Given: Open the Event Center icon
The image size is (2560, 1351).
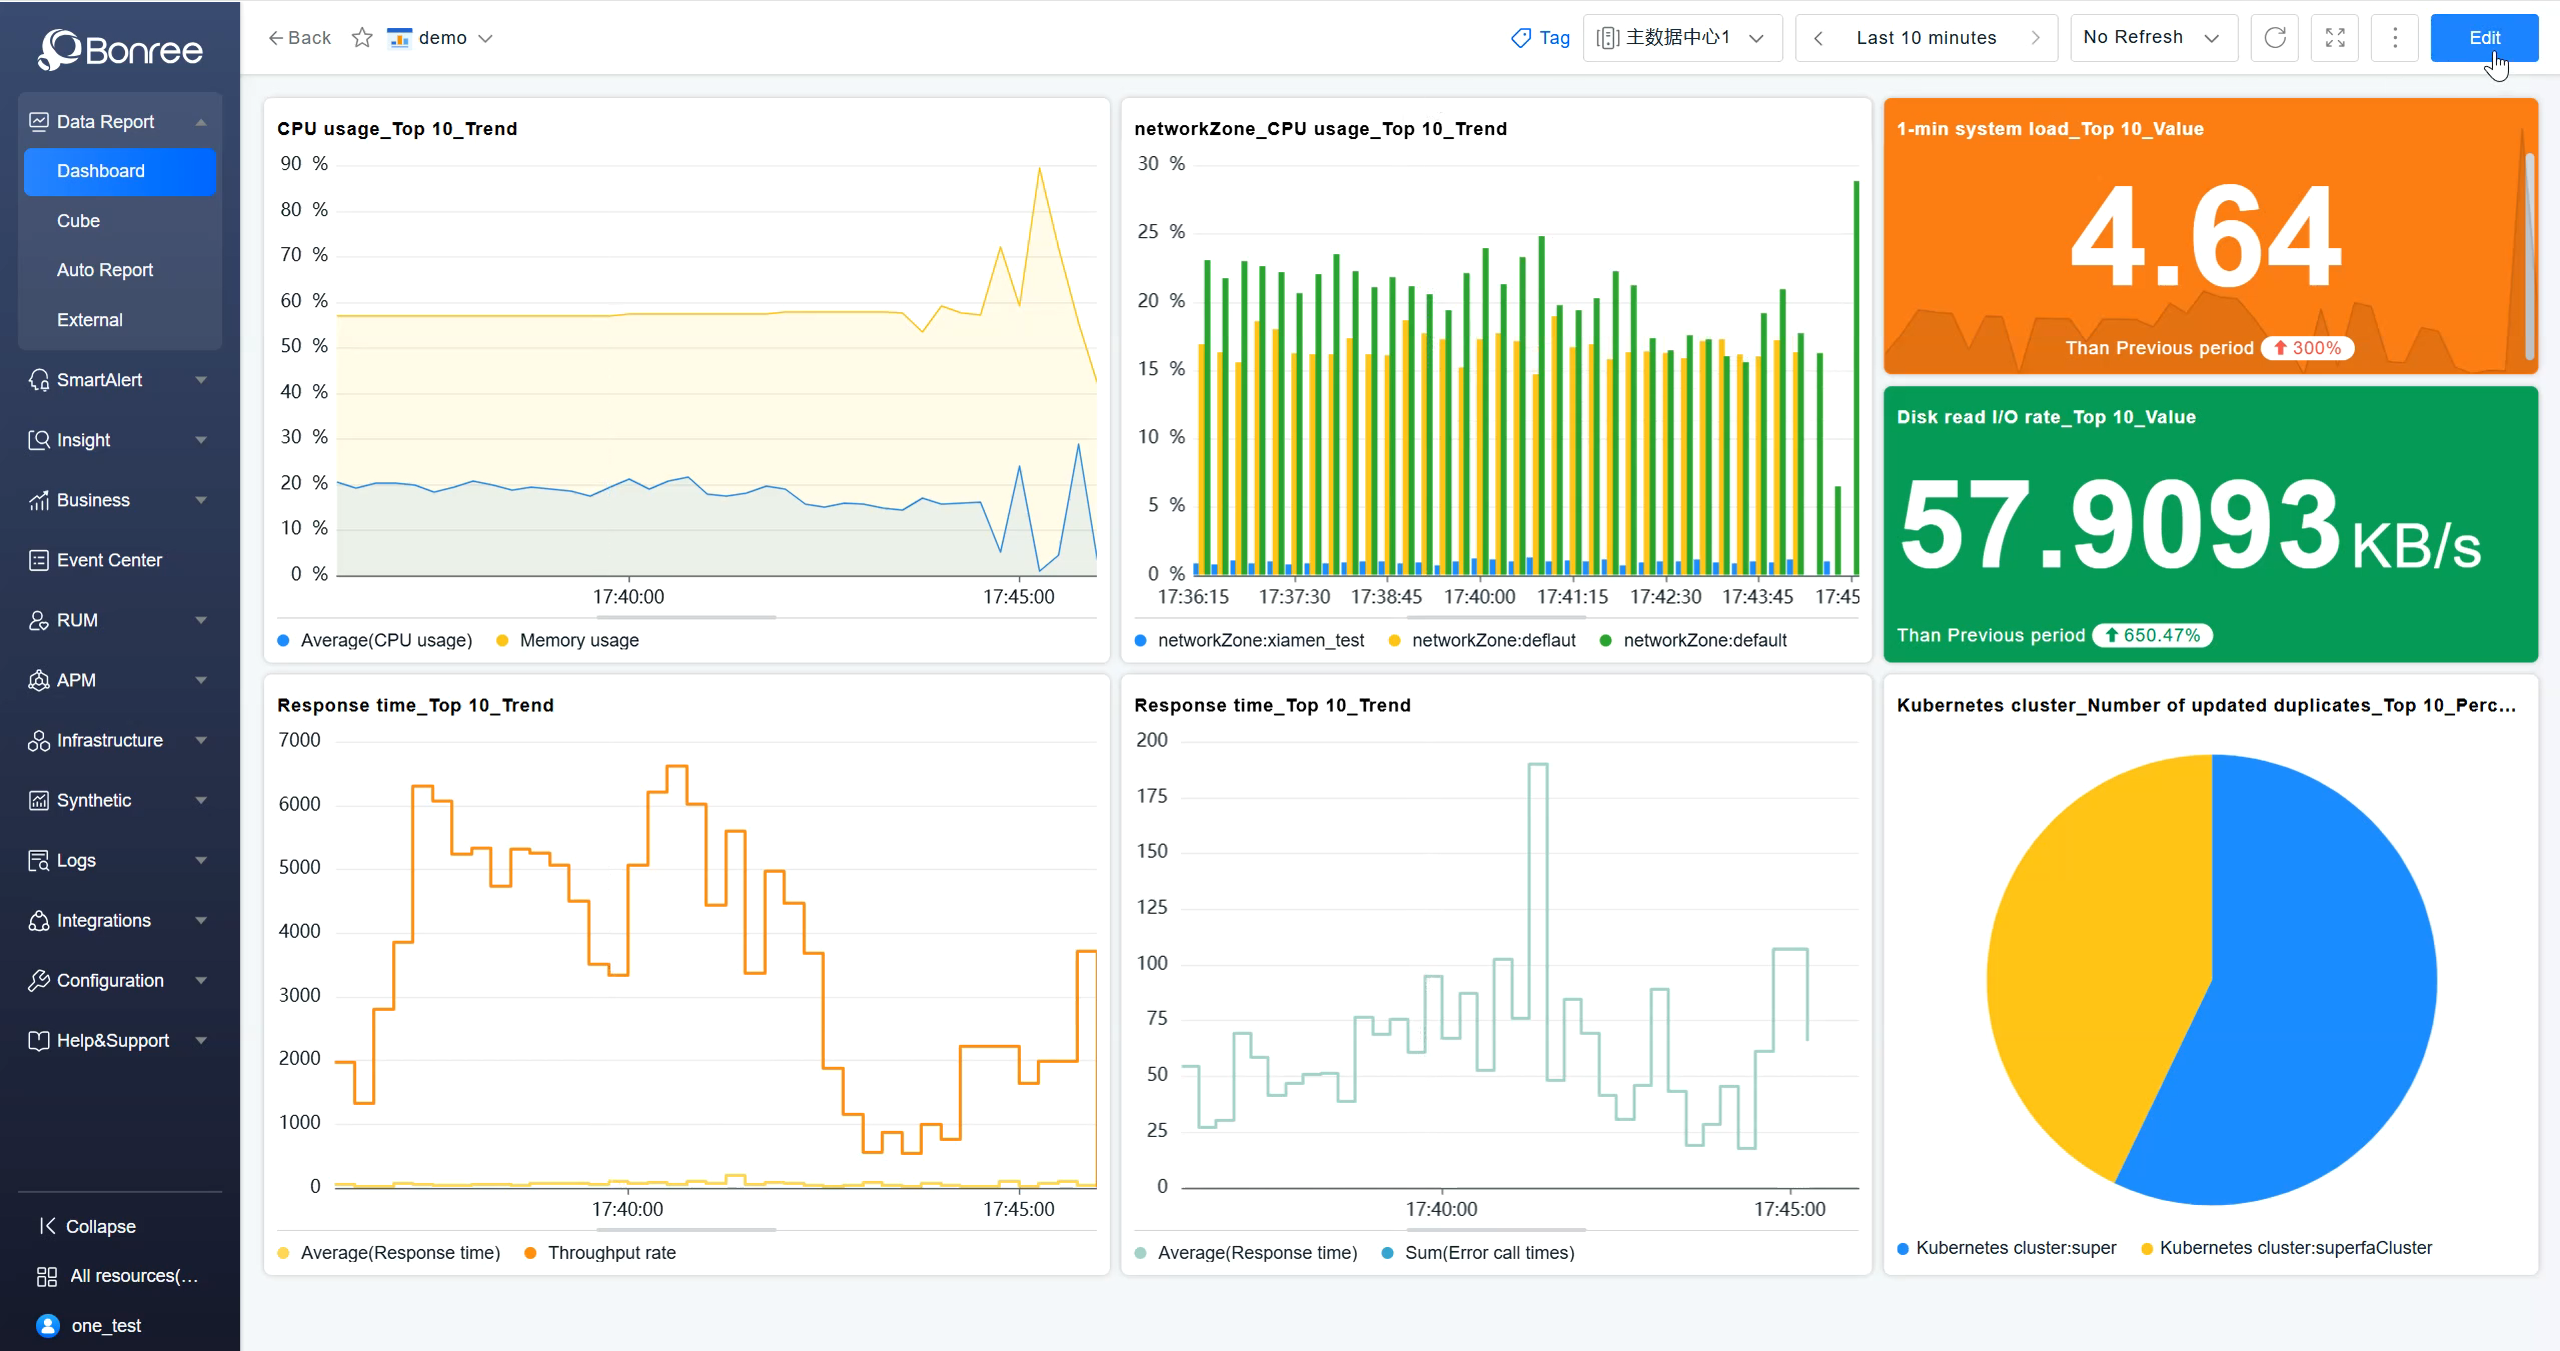Looking at the screenshot, I should (39, 560).
